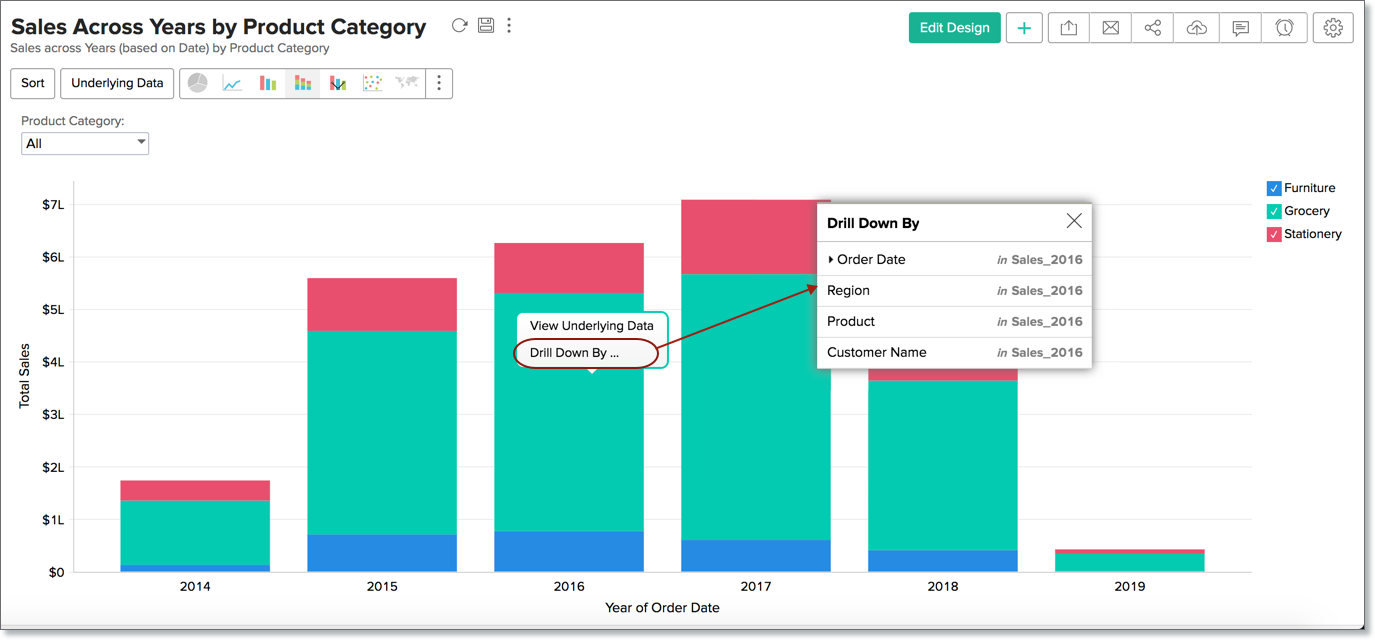The height and width of the screenshot is (640, 1375).
Task: Toggle the Grocery series visibility
Action: point(1274,211)
